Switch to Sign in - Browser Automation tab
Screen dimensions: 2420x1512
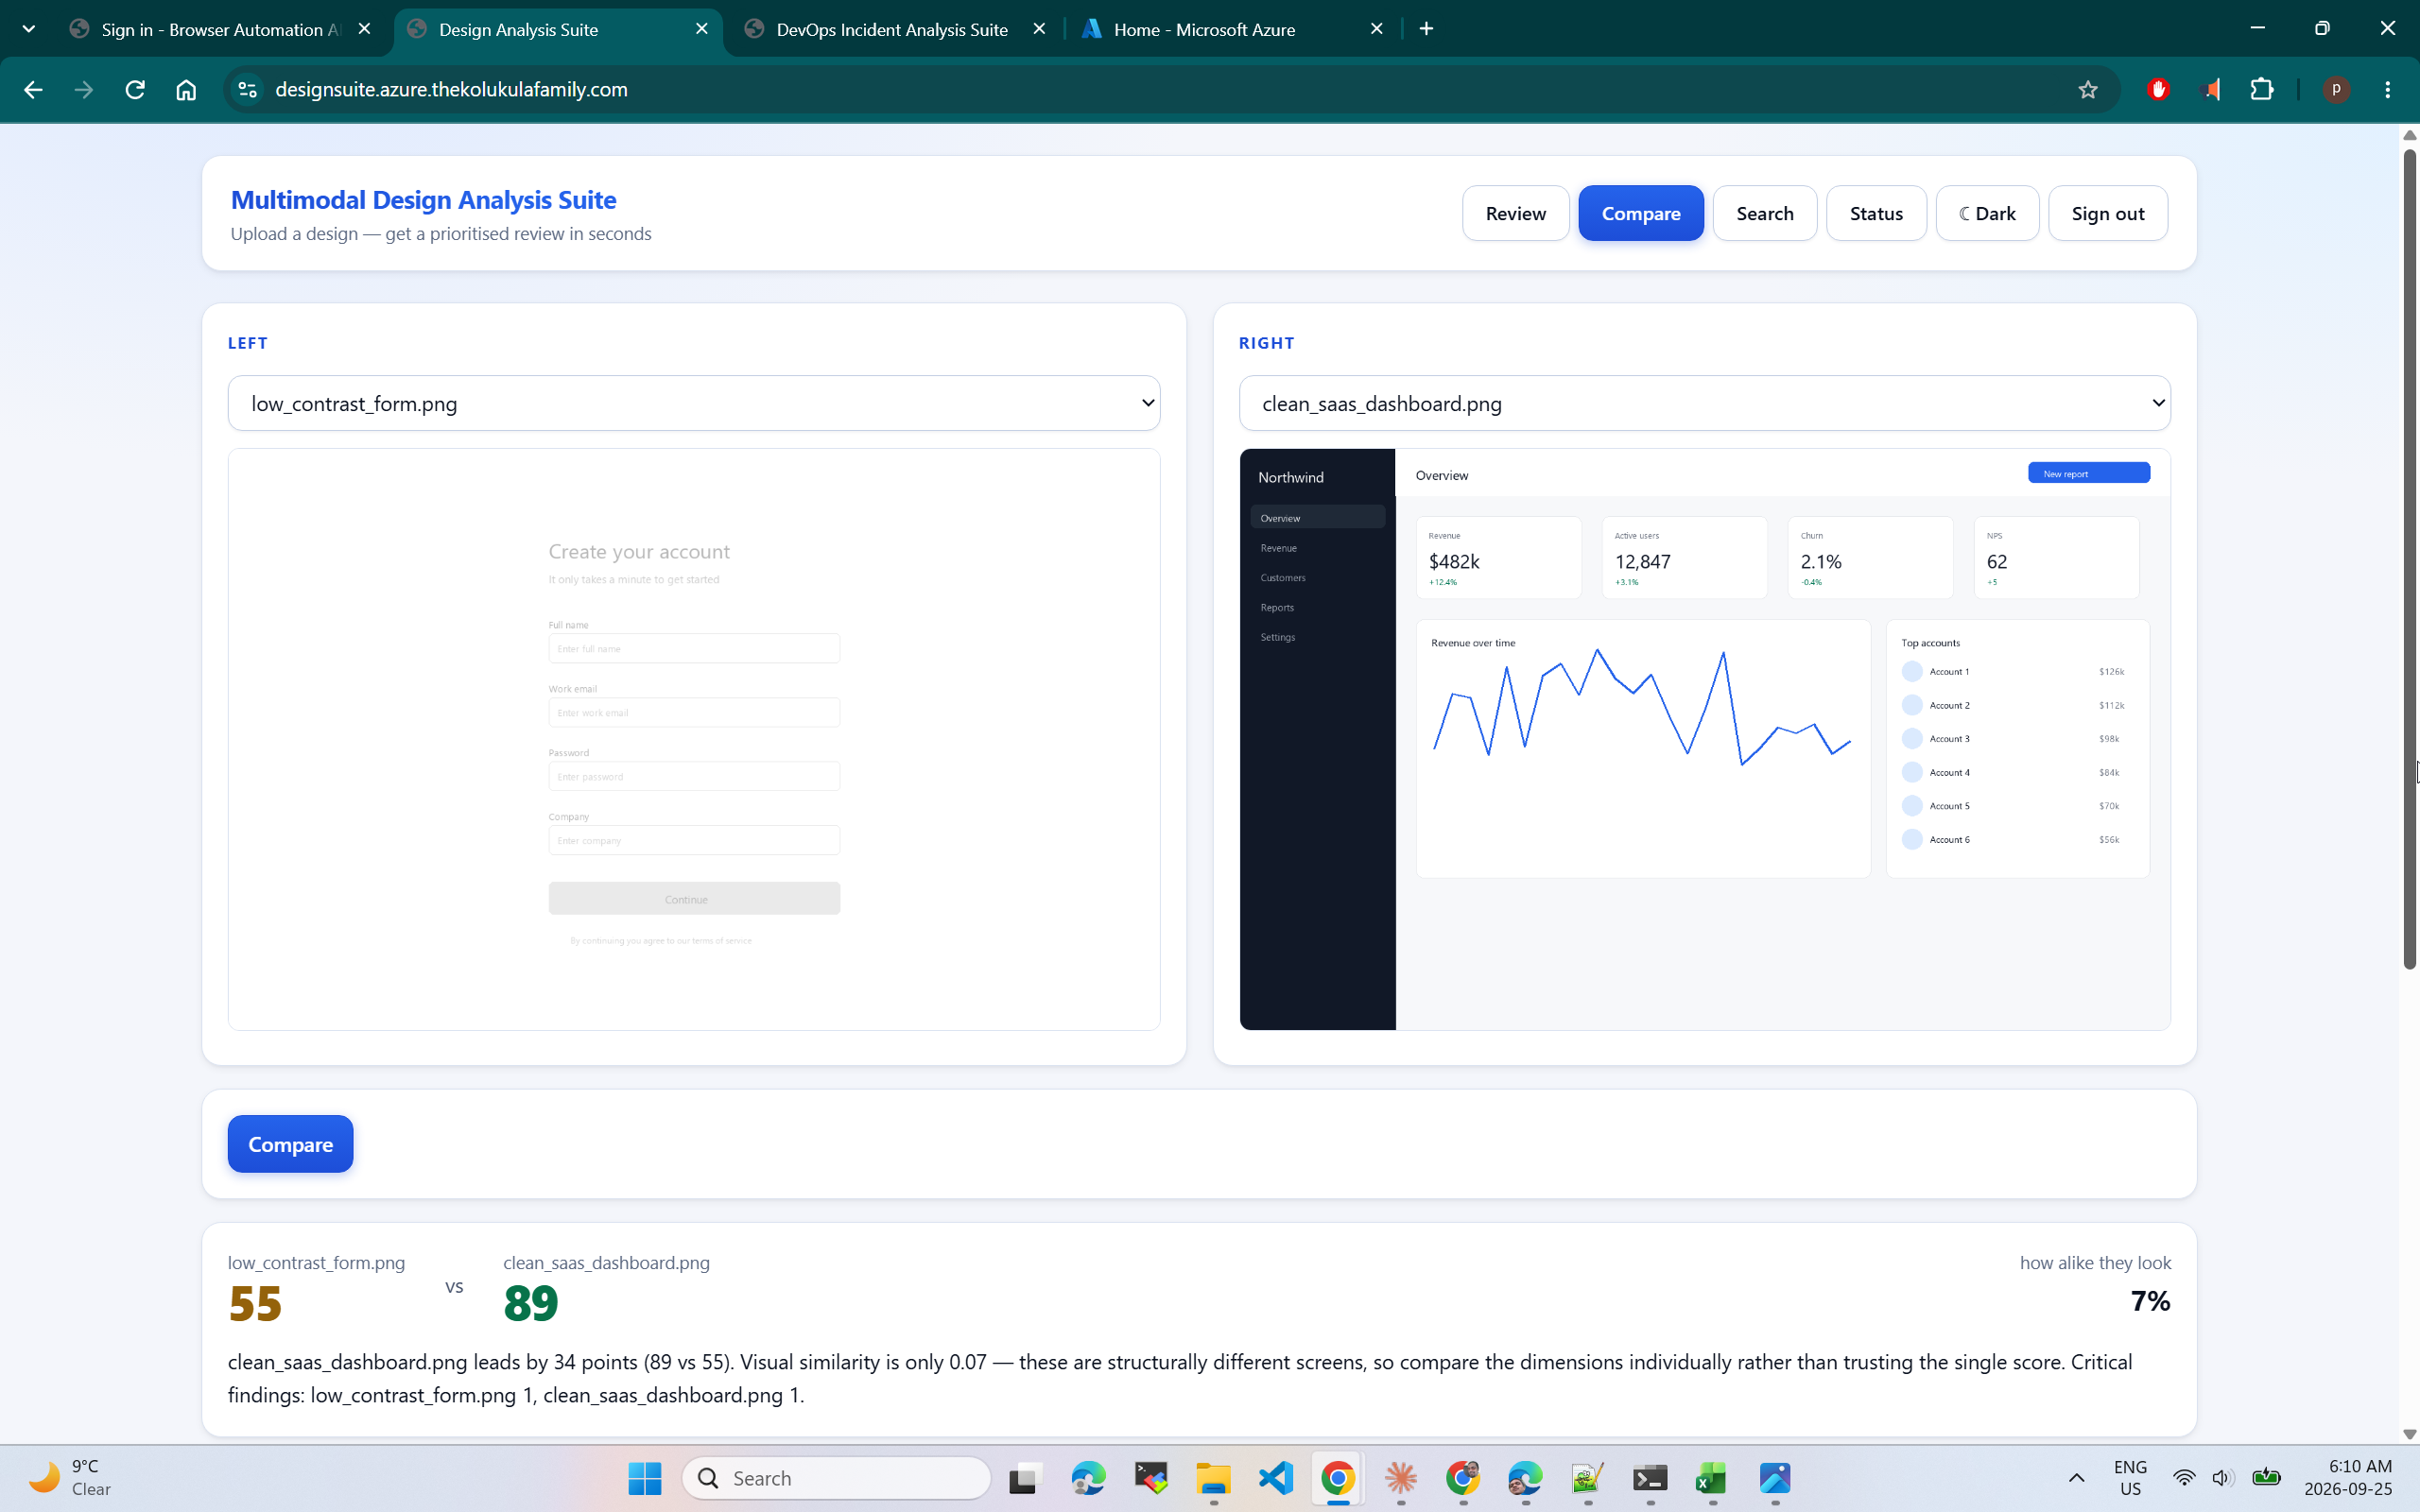point(222,29)
